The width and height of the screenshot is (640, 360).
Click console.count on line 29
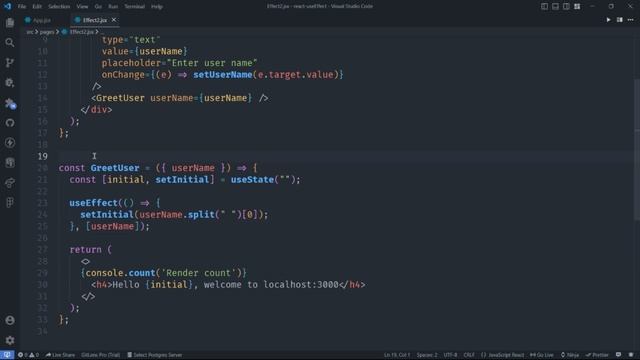click(x=120, y=273)
